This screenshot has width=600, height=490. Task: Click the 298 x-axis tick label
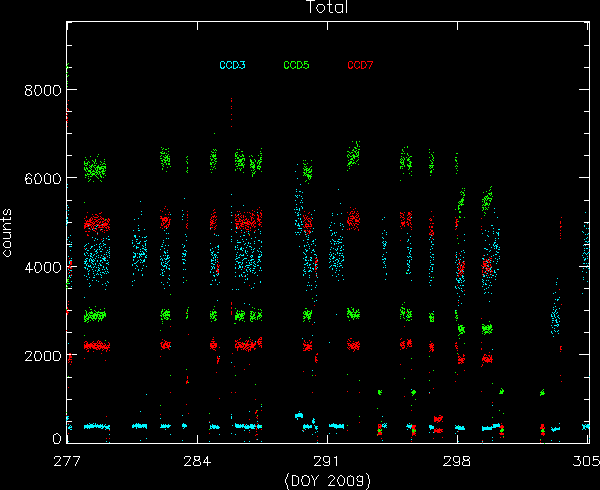point(457,463)
